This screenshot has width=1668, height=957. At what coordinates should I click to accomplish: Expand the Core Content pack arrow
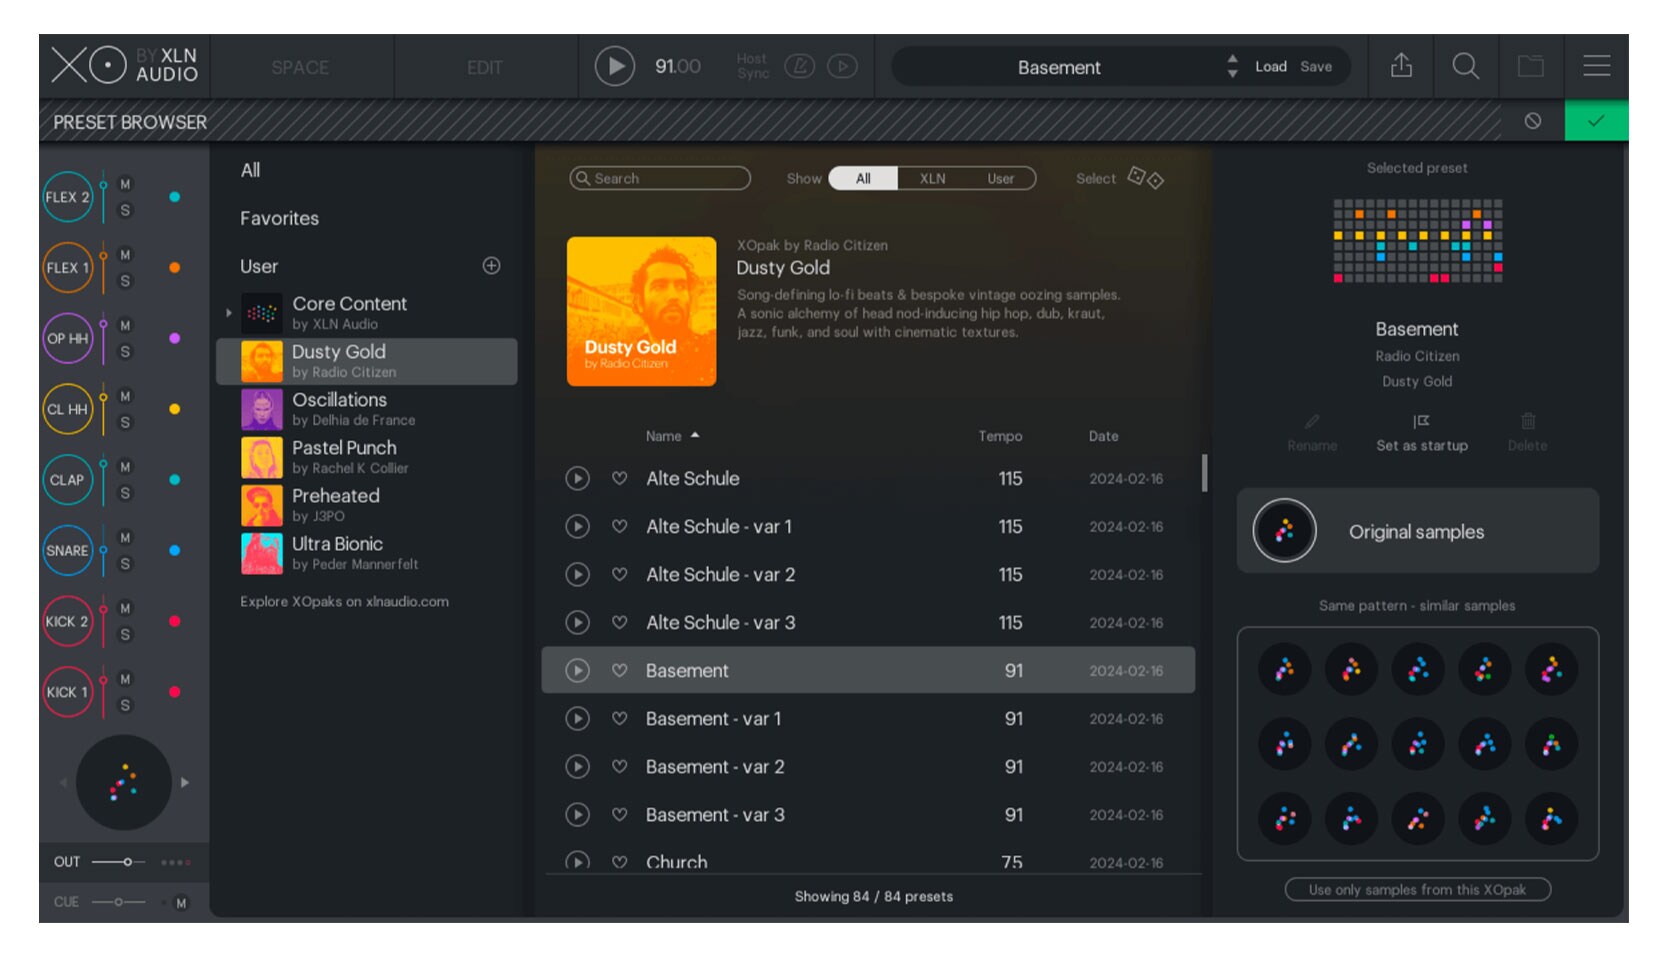(229, 313)
